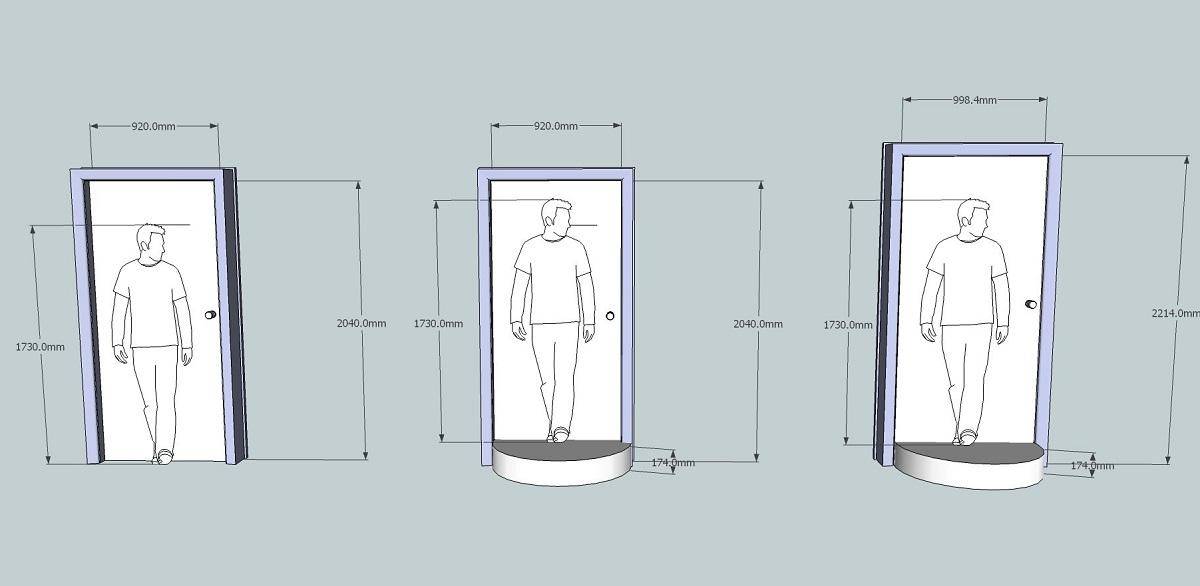Select the middle door's round knob

(x=610, y=316)
